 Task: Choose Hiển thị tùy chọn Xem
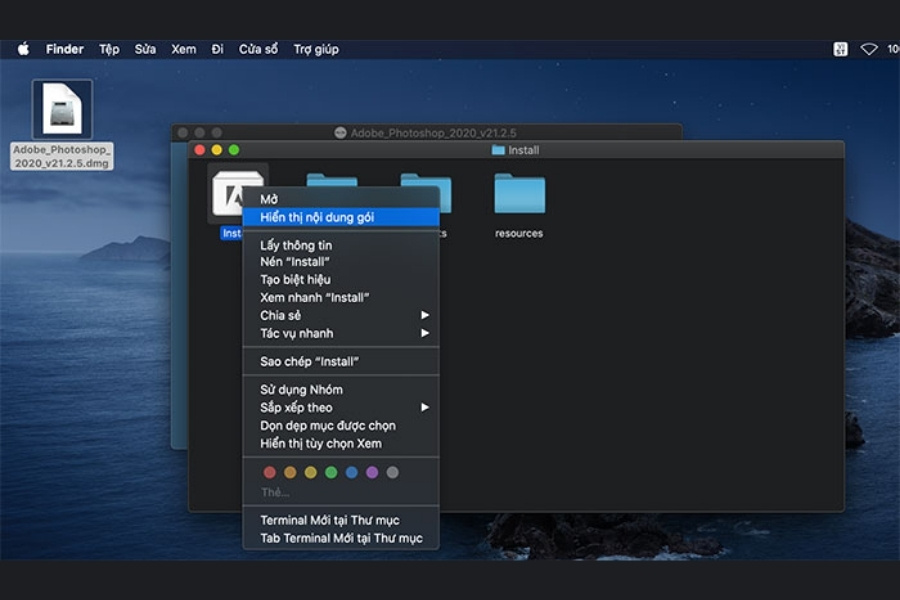[341, 443]
